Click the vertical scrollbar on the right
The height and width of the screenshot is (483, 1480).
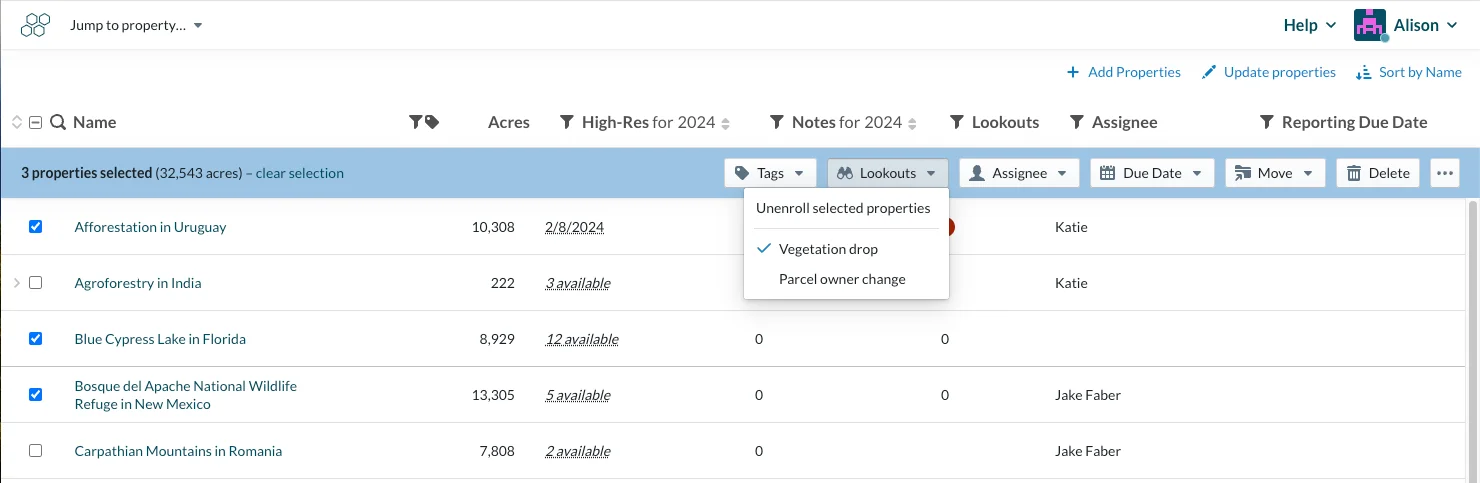click(x=1471, y=340)
